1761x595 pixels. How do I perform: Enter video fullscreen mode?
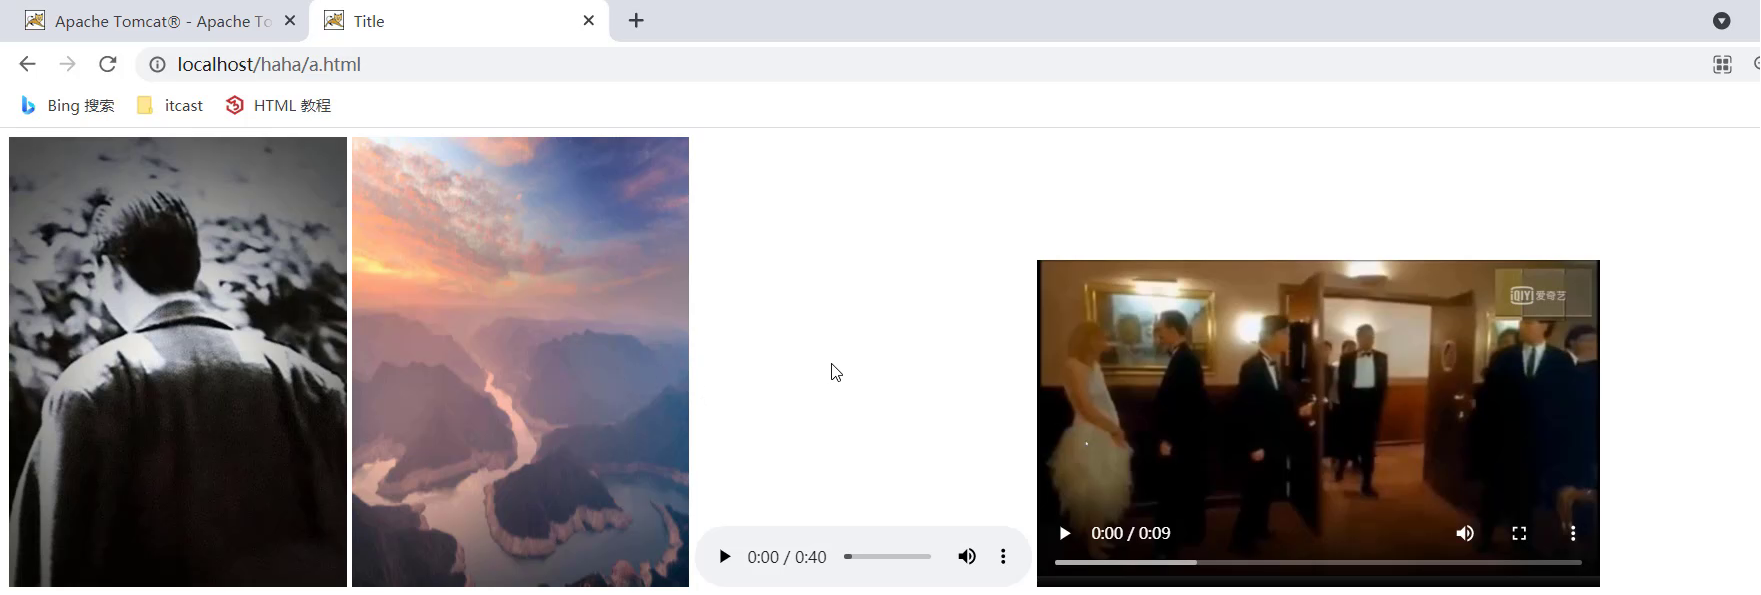[1519, 533]
